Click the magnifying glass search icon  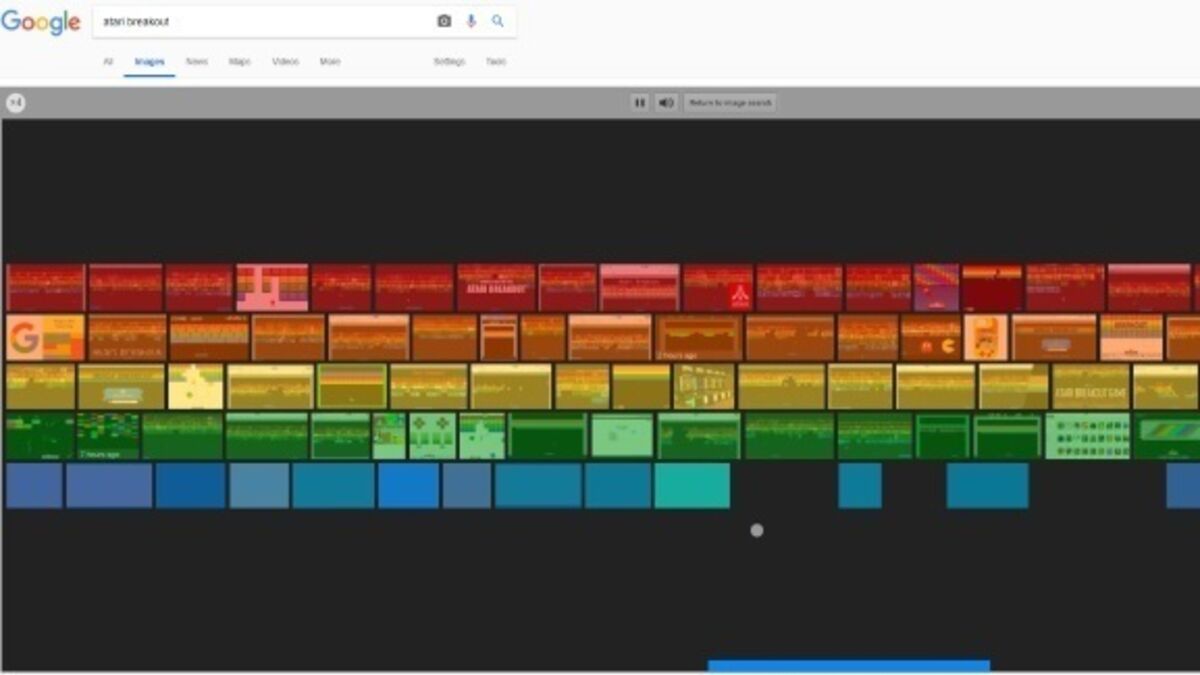coord(498,21)
